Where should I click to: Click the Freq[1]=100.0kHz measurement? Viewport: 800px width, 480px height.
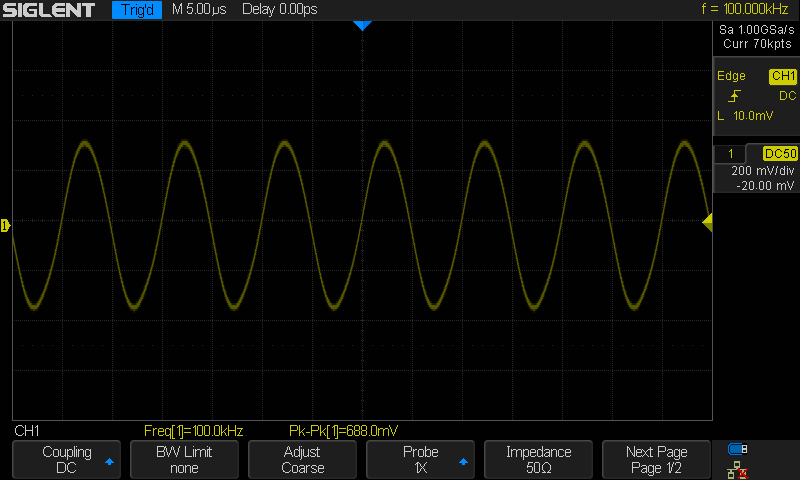(193, 431)
